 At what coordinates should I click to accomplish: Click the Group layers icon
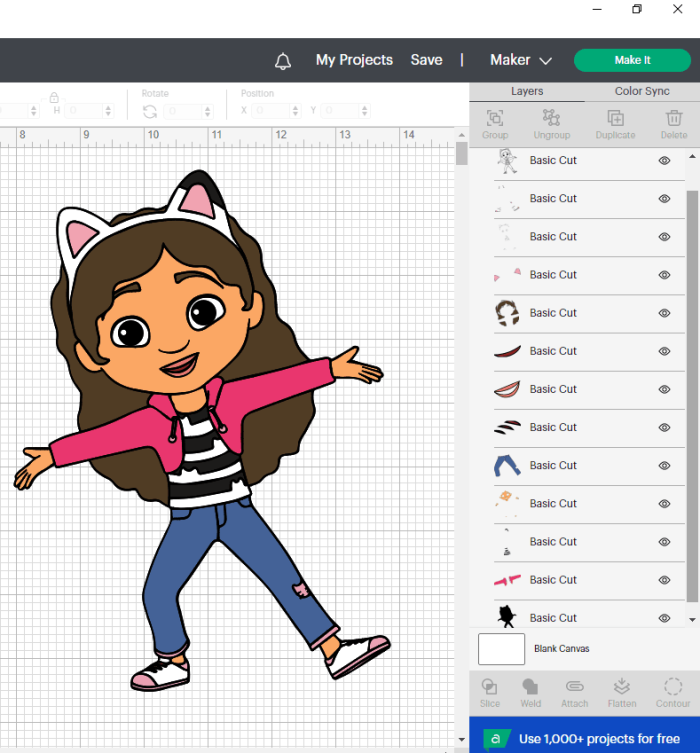(495, 124)
